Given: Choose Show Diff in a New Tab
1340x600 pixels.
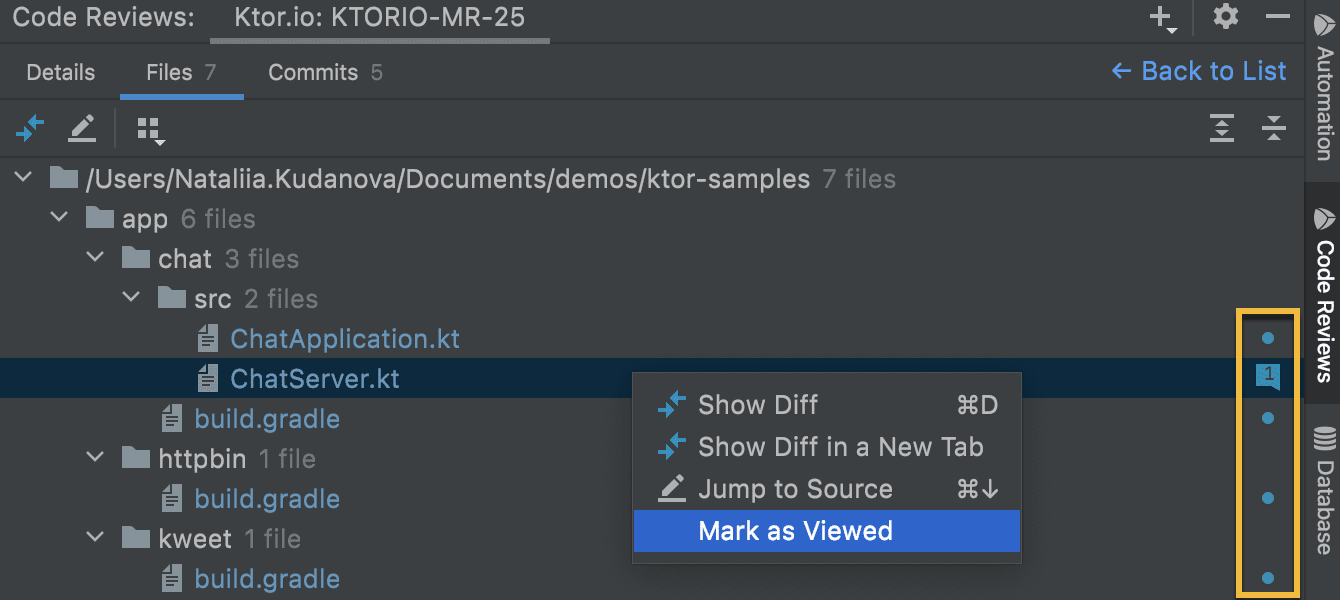Looking at the screenshot, I should point(840,447).
